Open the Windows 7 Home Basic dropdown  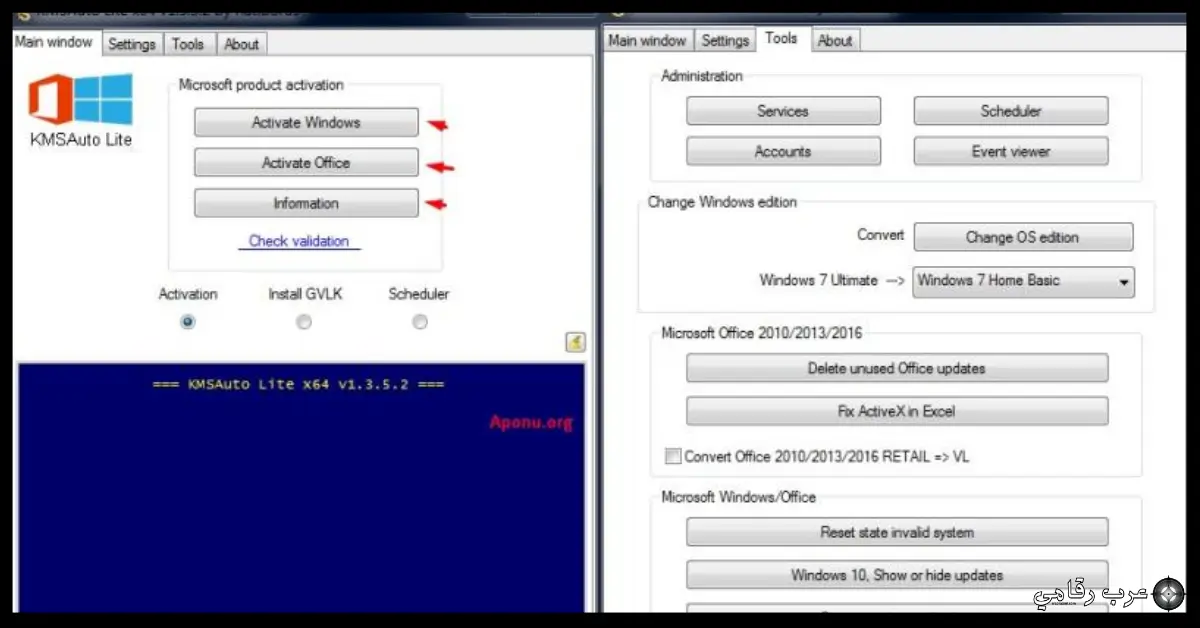click(x=1023, y=281)
